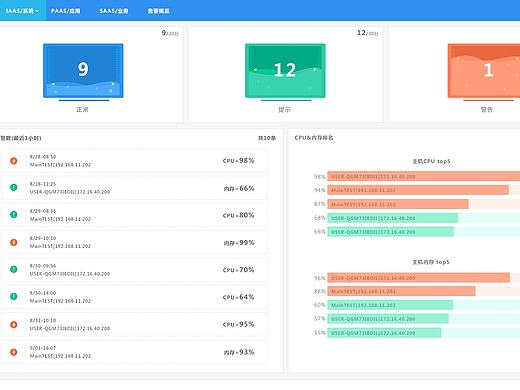Viewport: 520px width, 390px height.
Task: Open the 8/28-11:25 USER-QGM alert row
Action: tap(134, 188)
